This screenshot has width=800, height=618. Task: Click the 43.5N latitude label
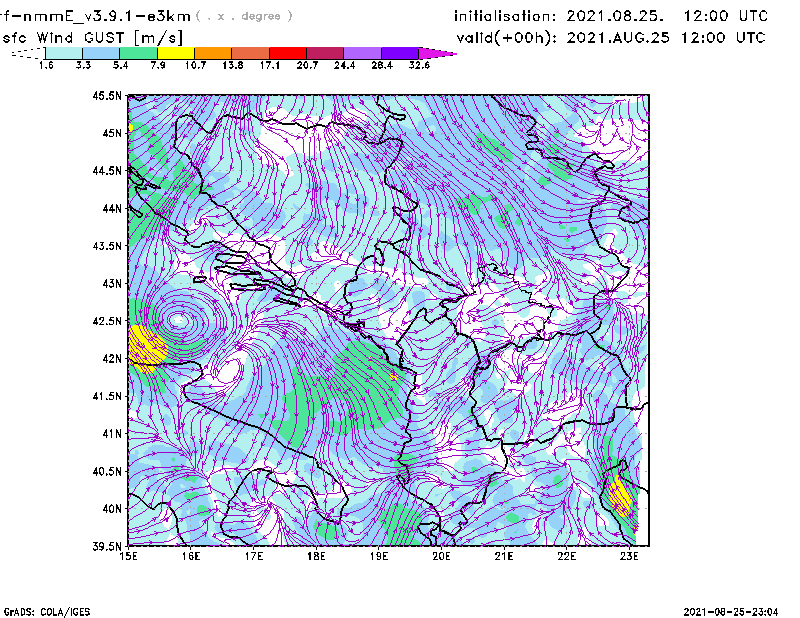pos(107,246)
